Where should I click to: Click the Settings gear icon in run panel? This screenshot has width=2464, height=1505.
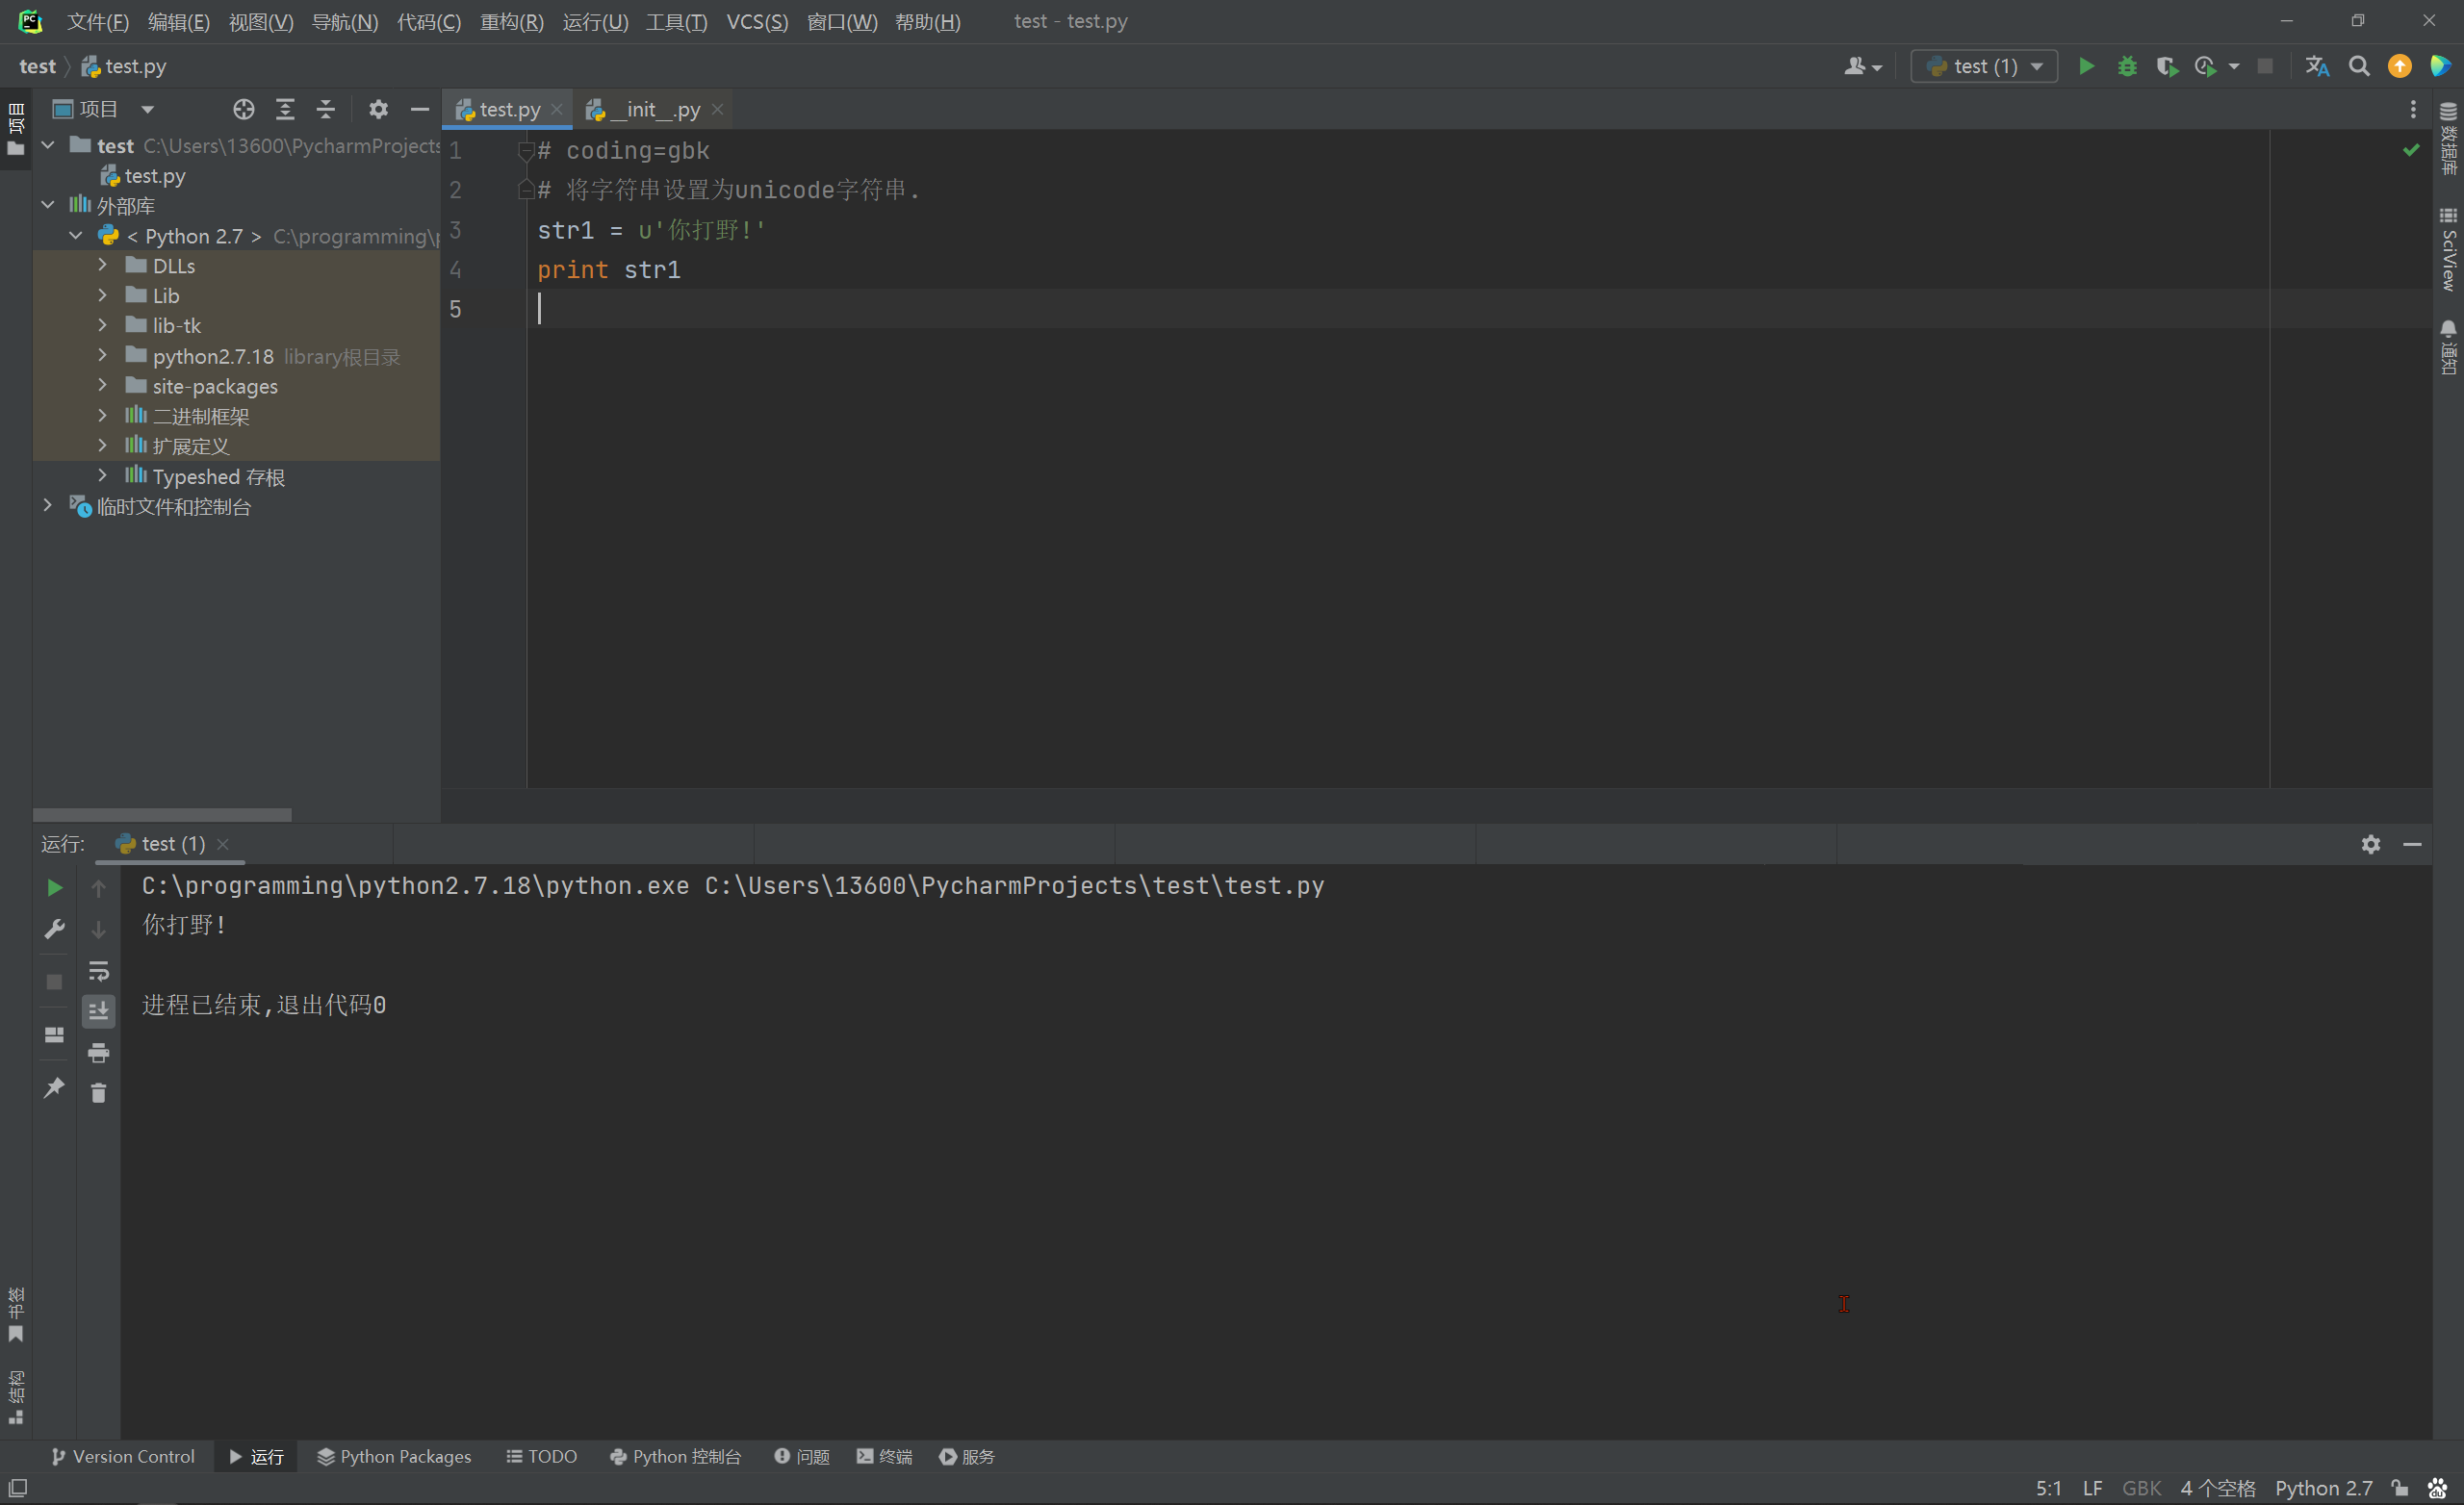click(x=2371, y=845)
